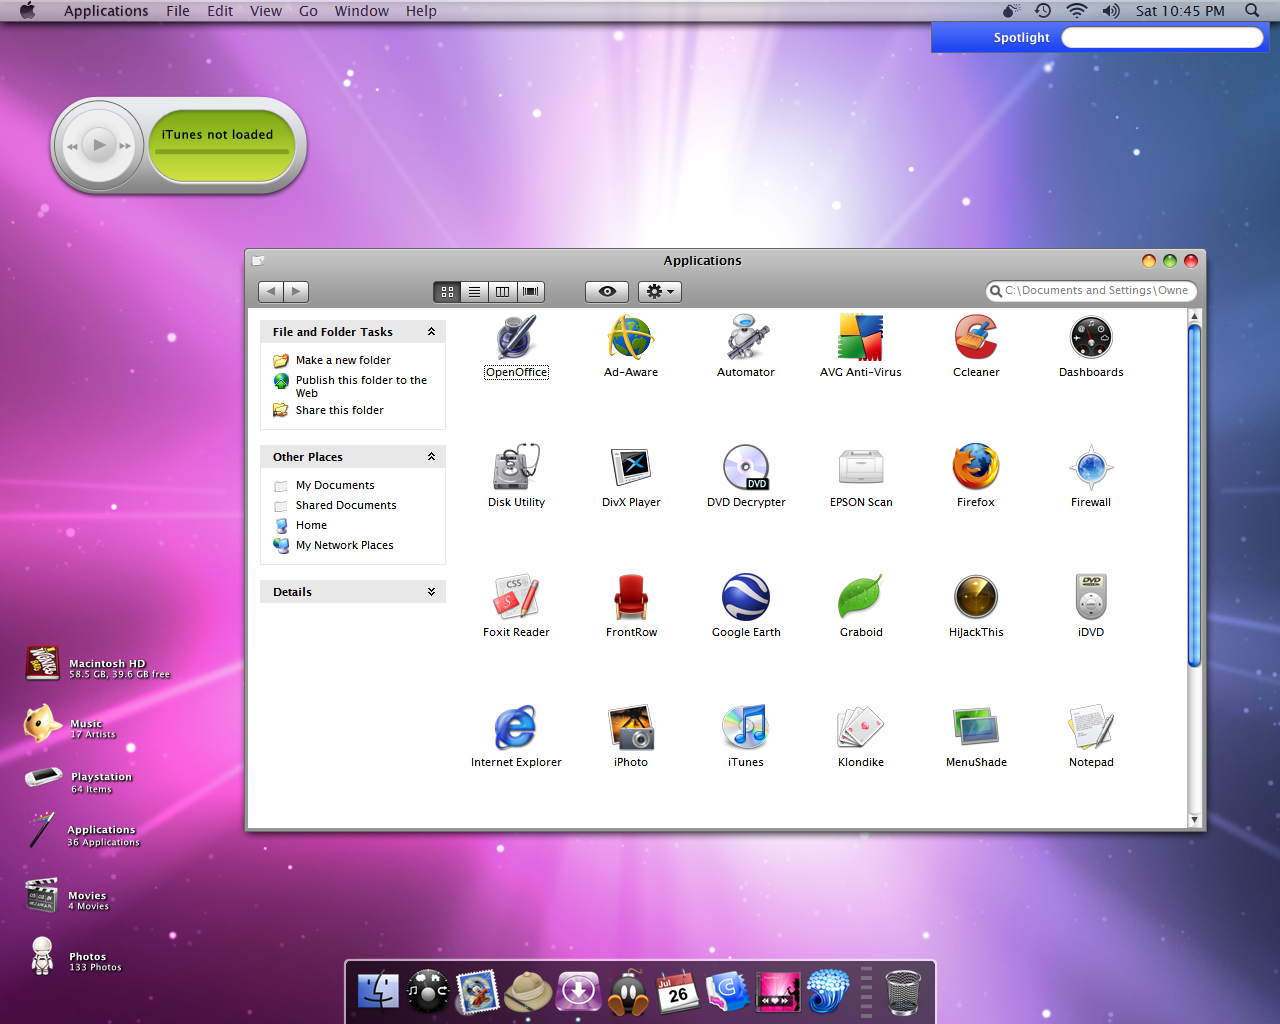Screen dimensions: 1280x1024
Task: Collapse the Other Places panel
Action: tap(432, 457)
